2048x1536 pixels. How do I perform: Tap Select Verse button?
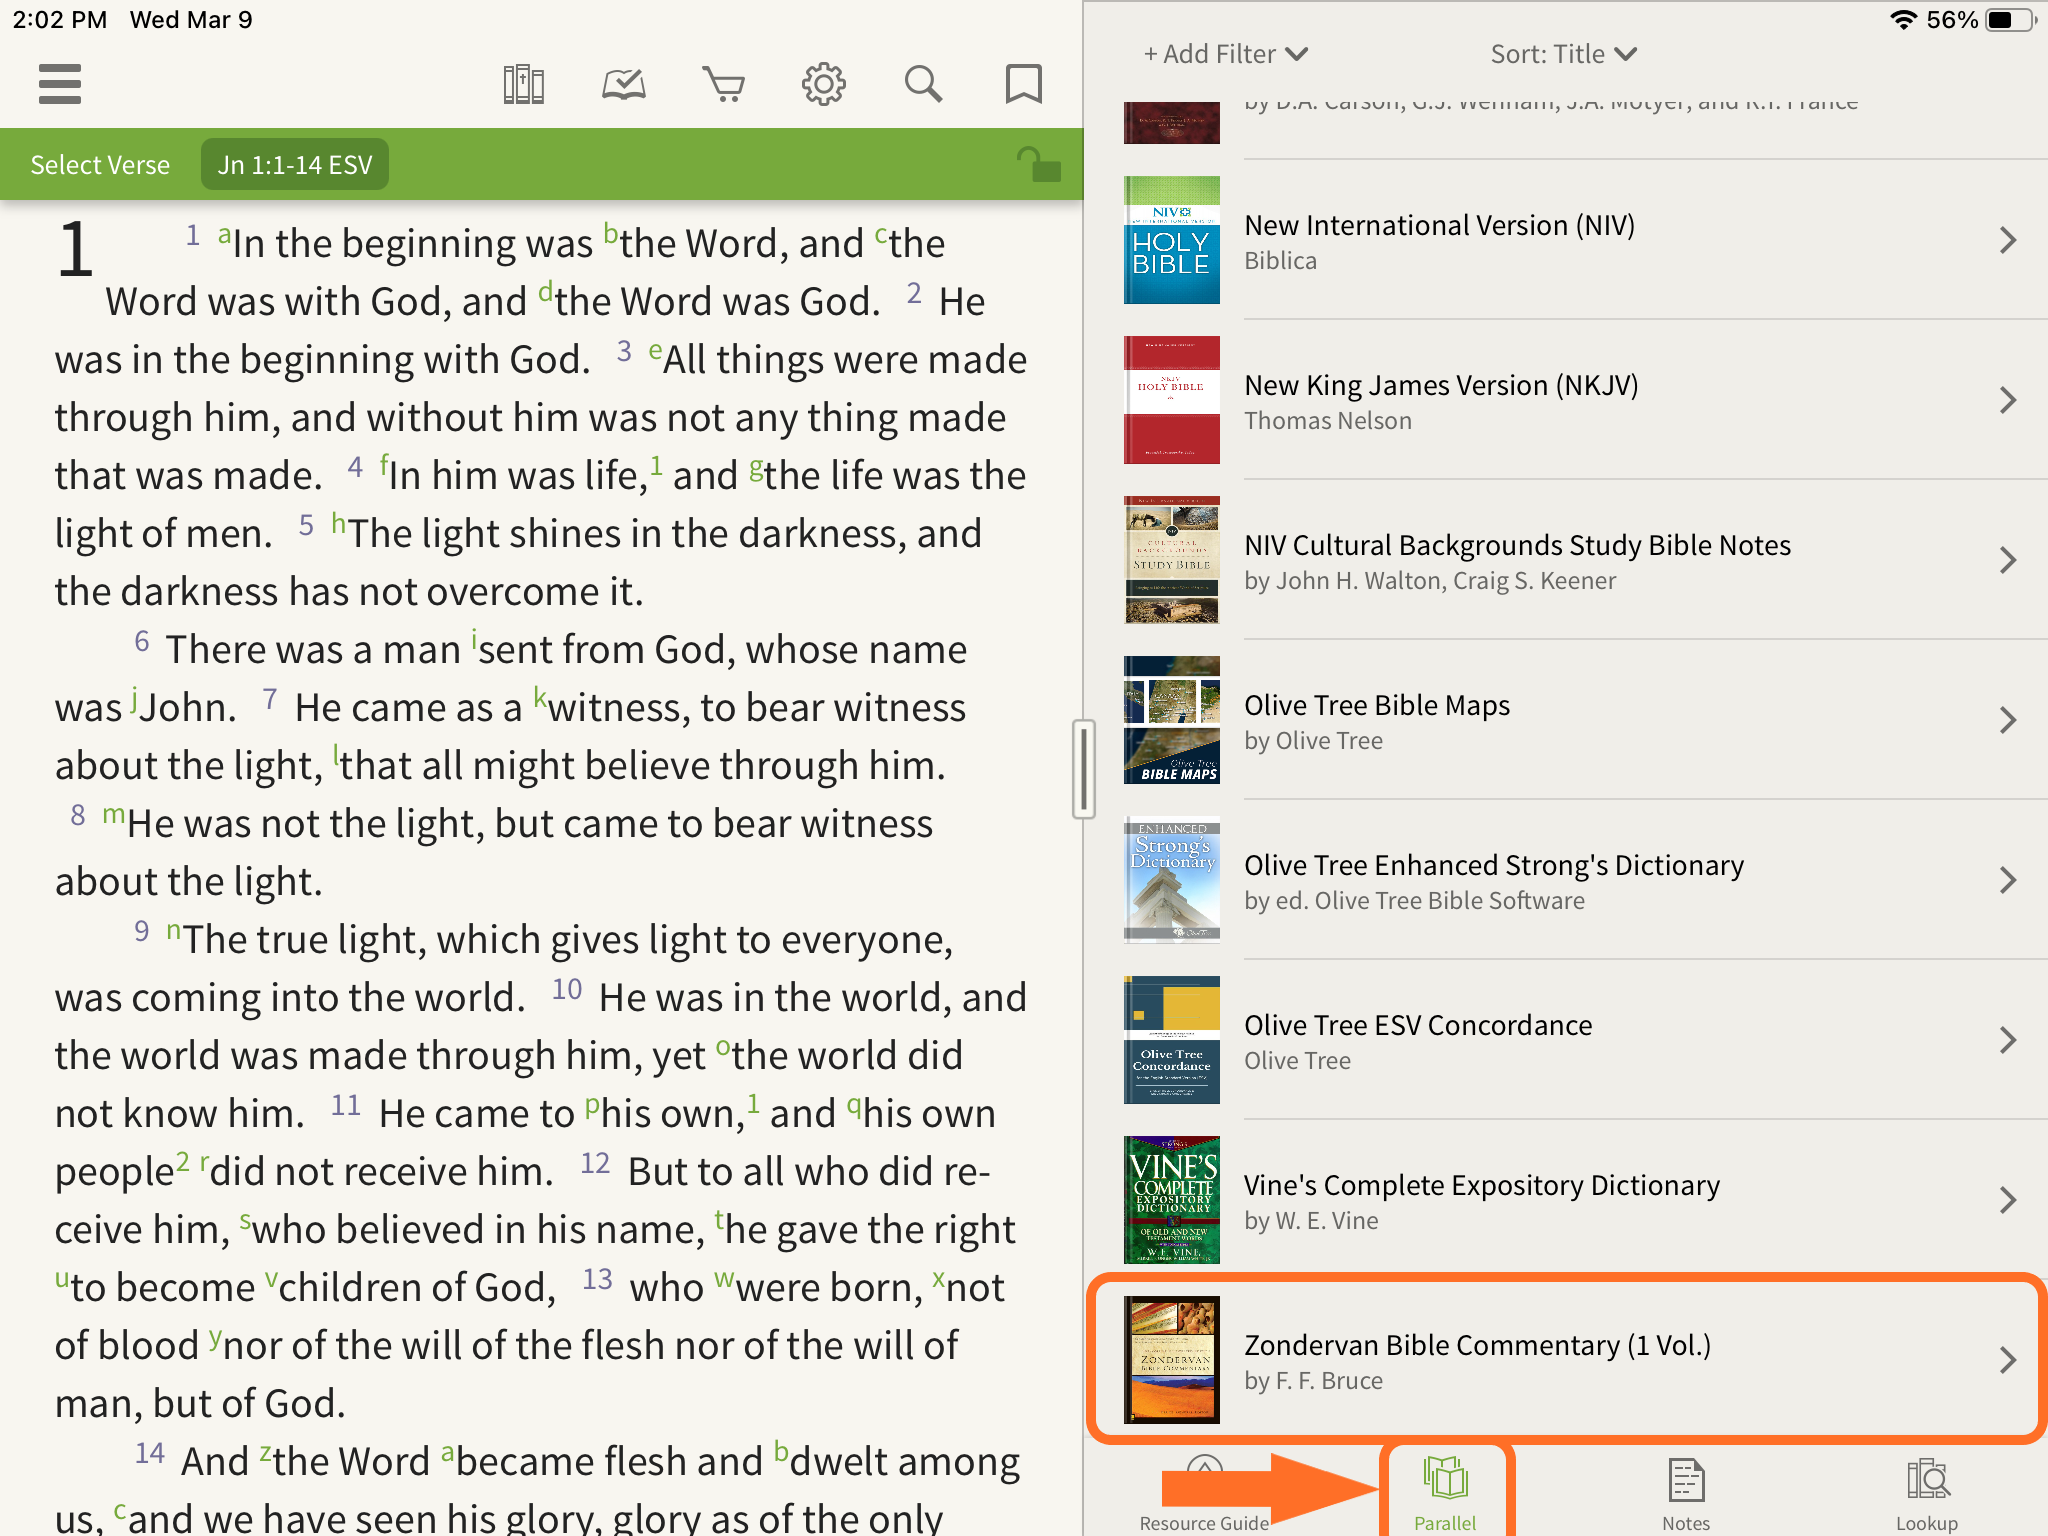click(x=100, y=165)
